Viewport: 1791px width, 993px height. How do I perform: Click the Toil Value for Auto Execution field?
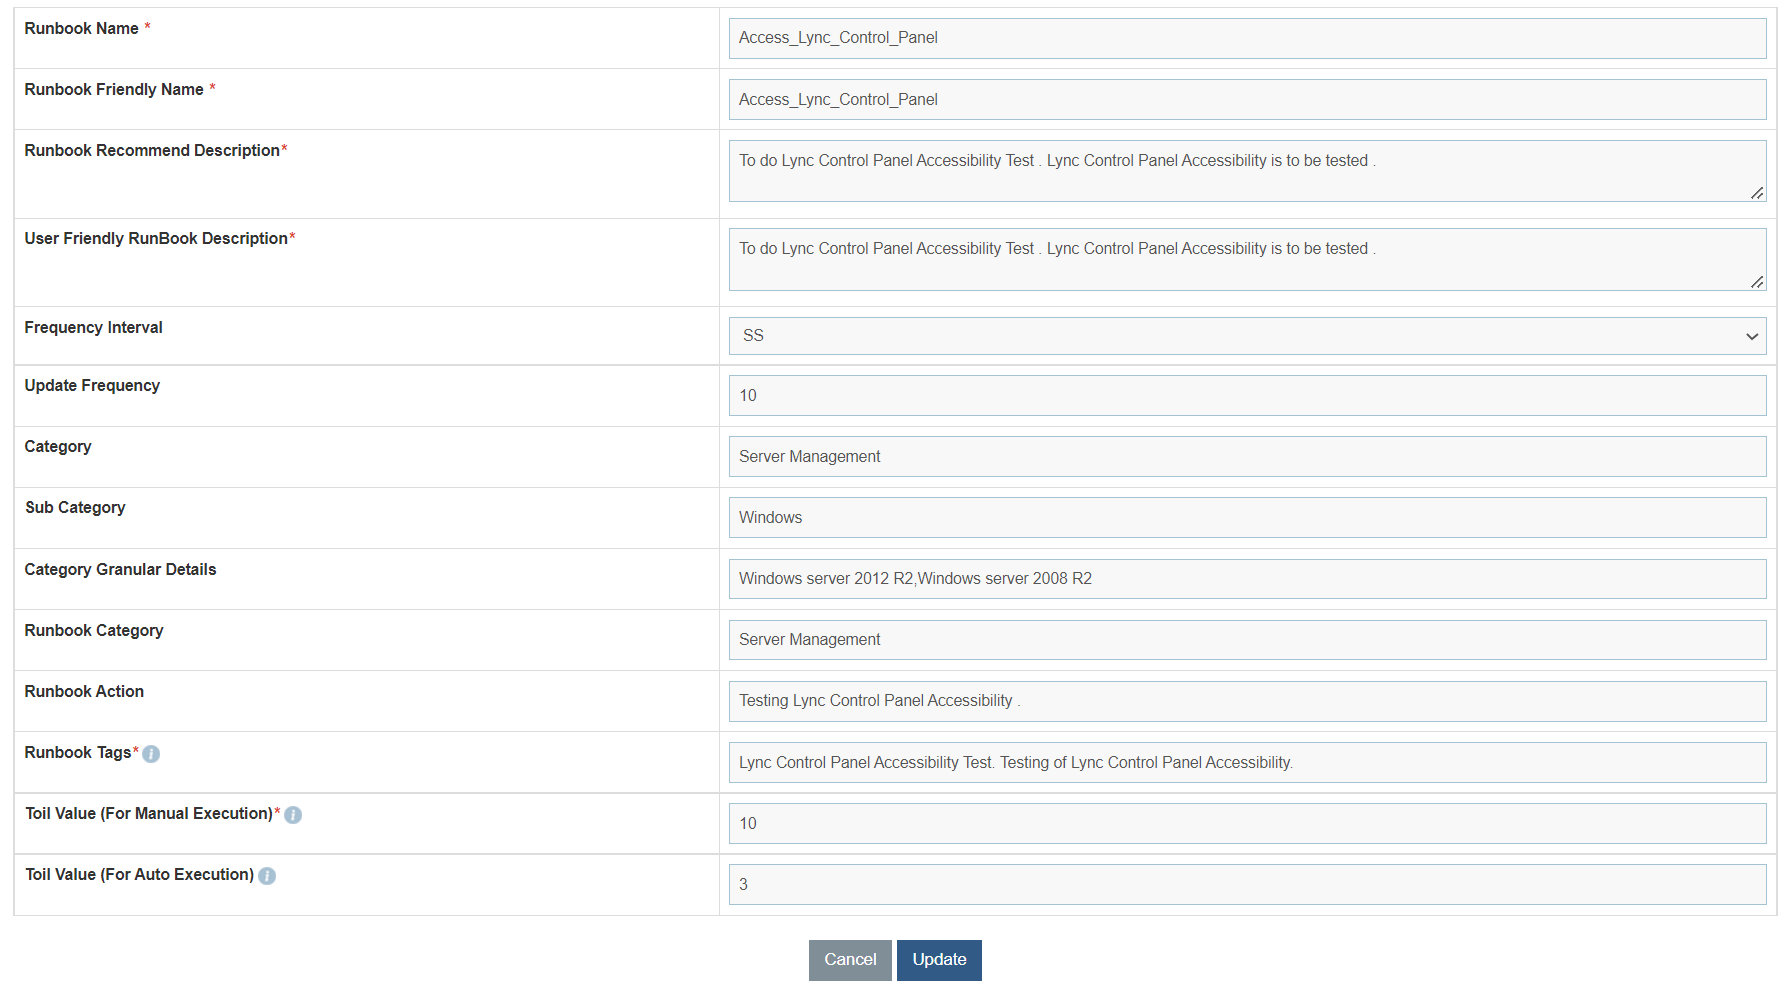[x=1245, y=884]
